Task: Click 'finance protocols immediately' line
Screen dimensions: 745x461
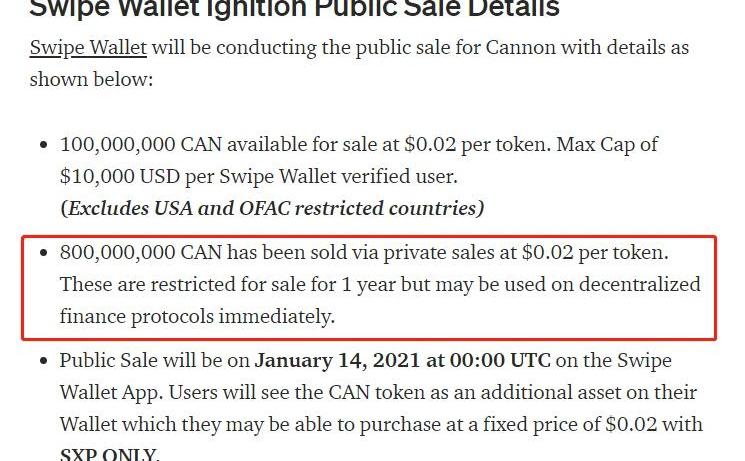Action: point(197,317)
